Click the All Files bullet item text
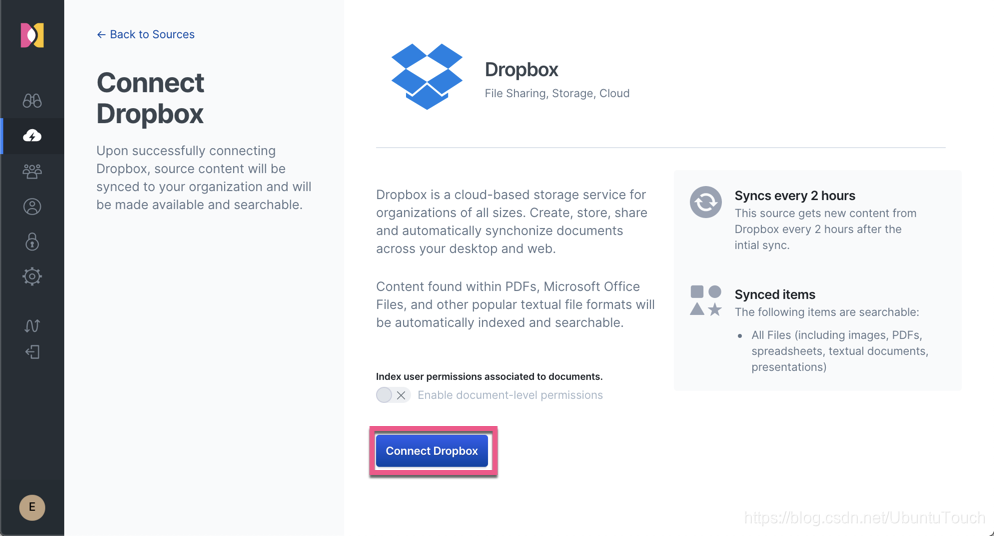Image resolution: width=994 pixels, height=536 pixels. pos(839,351)
